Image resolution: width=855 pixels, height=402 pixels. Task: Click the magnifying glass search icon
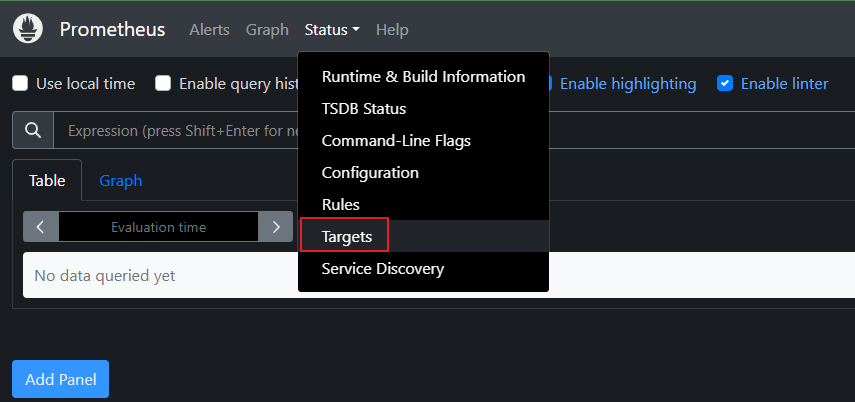(x=33, y=130)
